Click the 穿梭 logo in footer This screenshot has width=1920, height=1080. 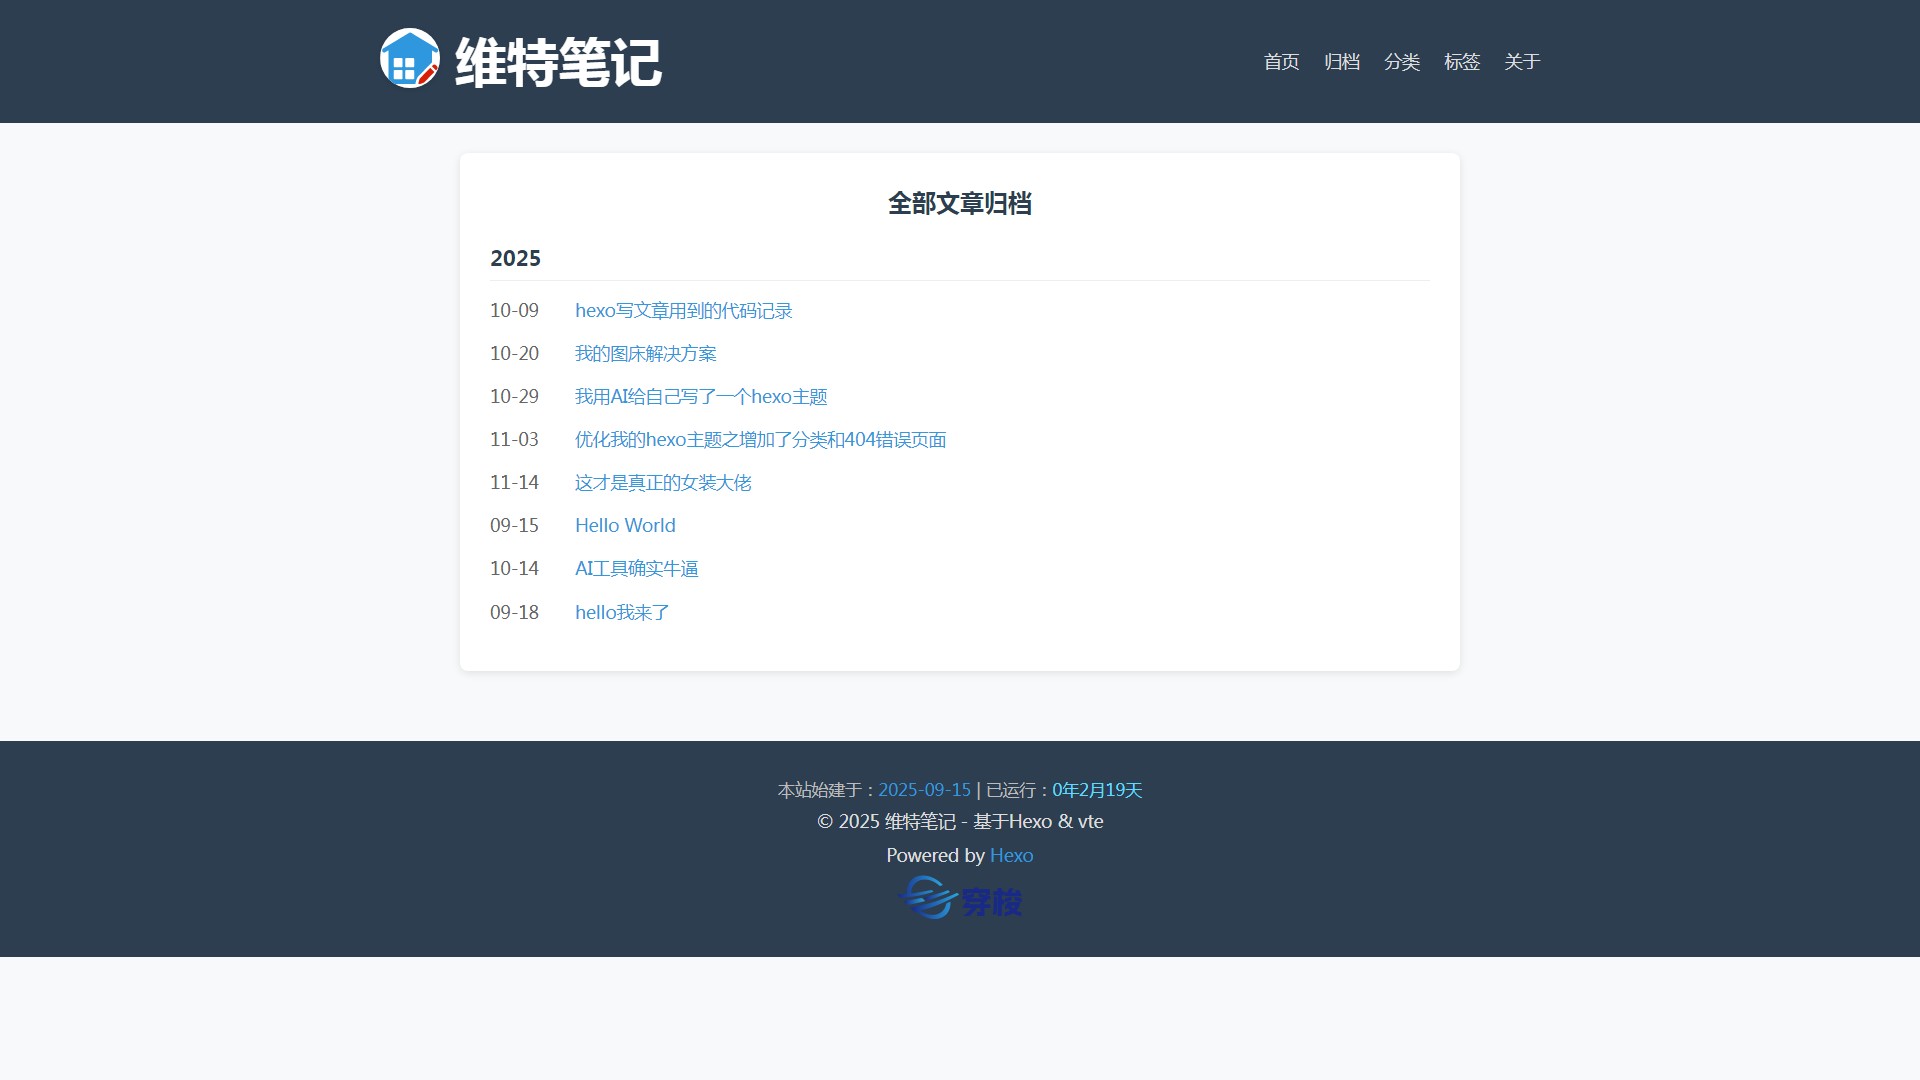tap(960, 899)
